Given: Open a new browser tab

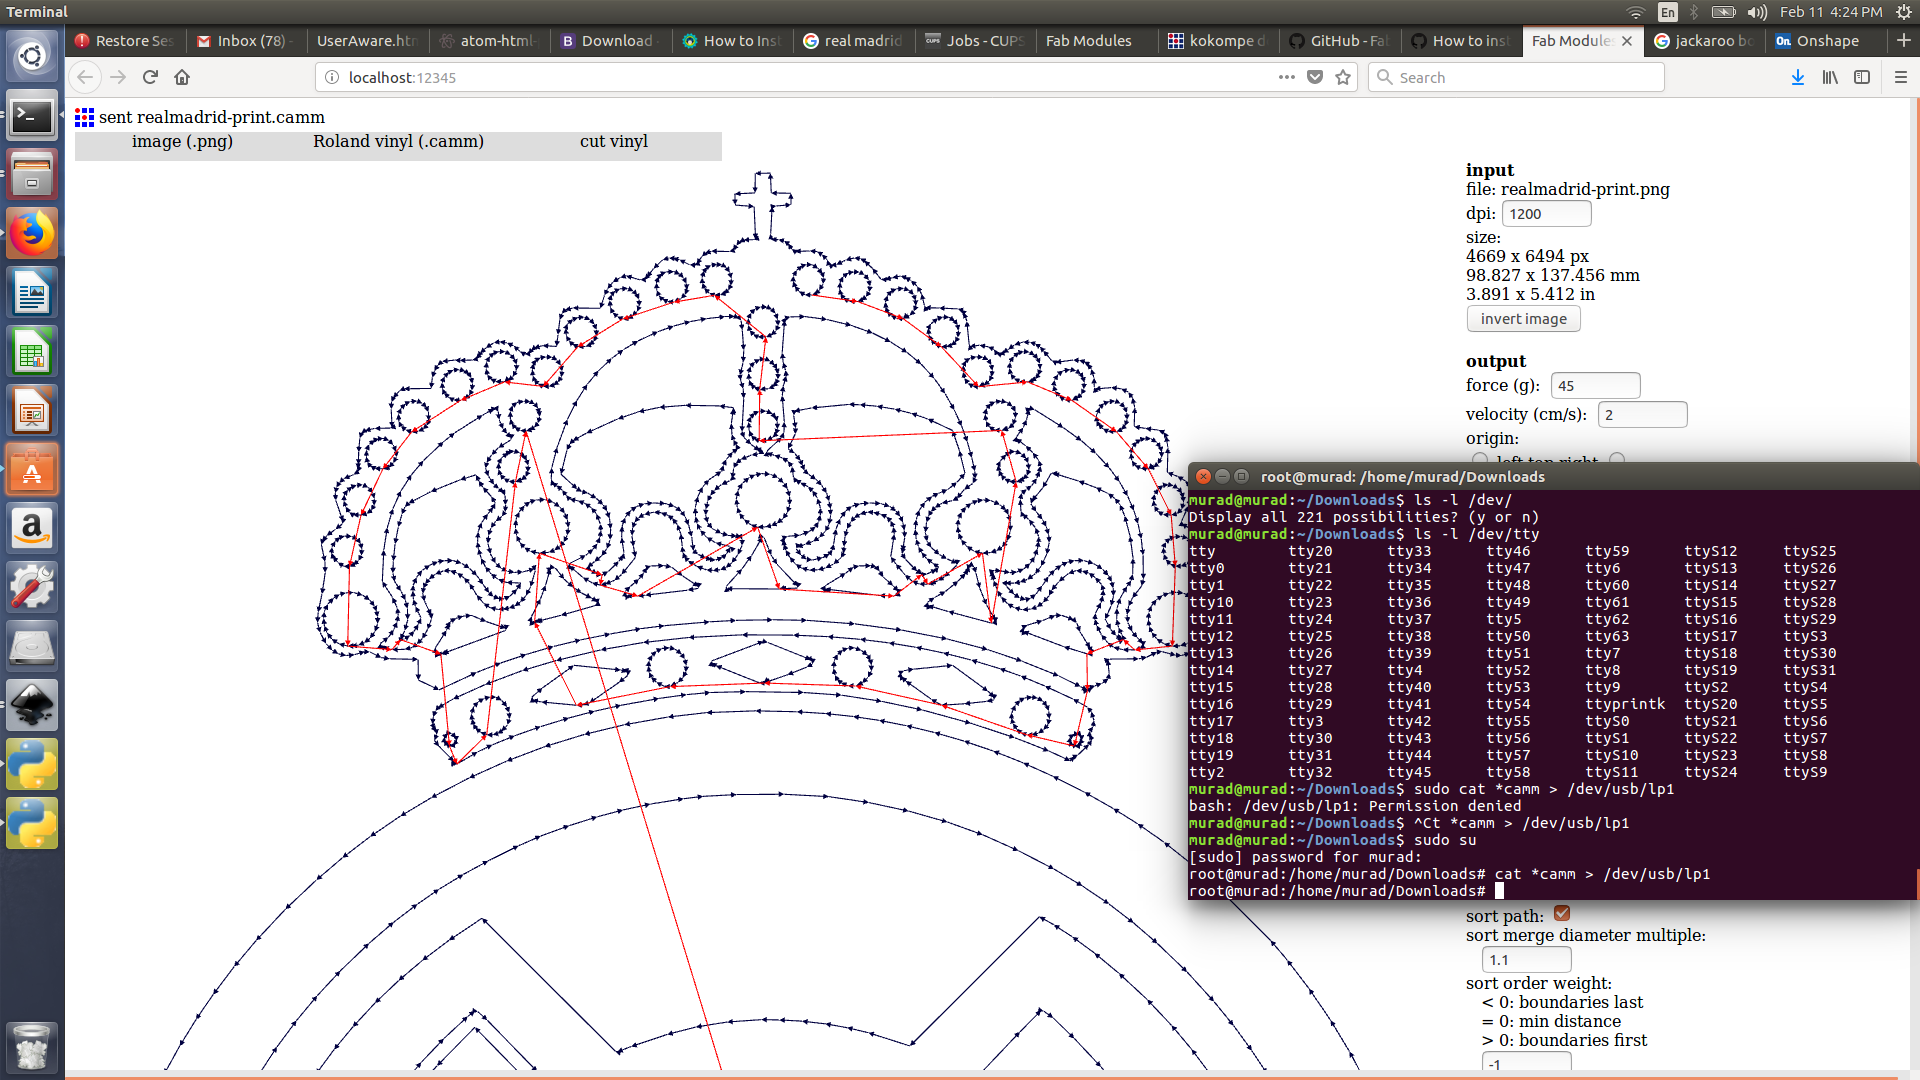Looking at the screenshot, I should tap(1903, 40).
